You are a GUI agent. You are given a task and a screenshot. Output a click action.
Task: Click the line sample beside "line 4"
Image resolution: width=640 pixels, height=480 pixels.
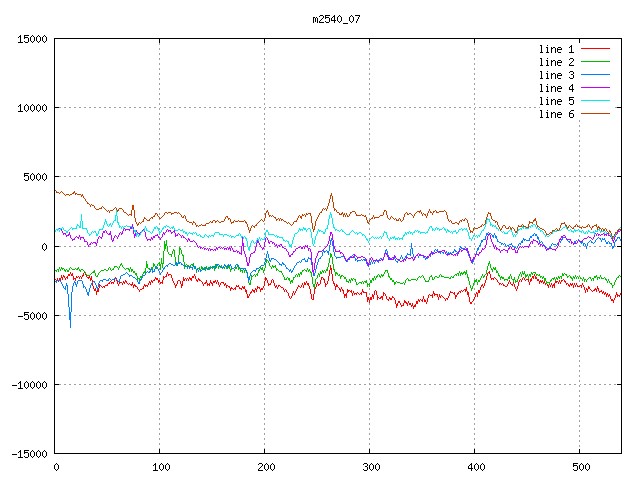click(x=595, y=88)
